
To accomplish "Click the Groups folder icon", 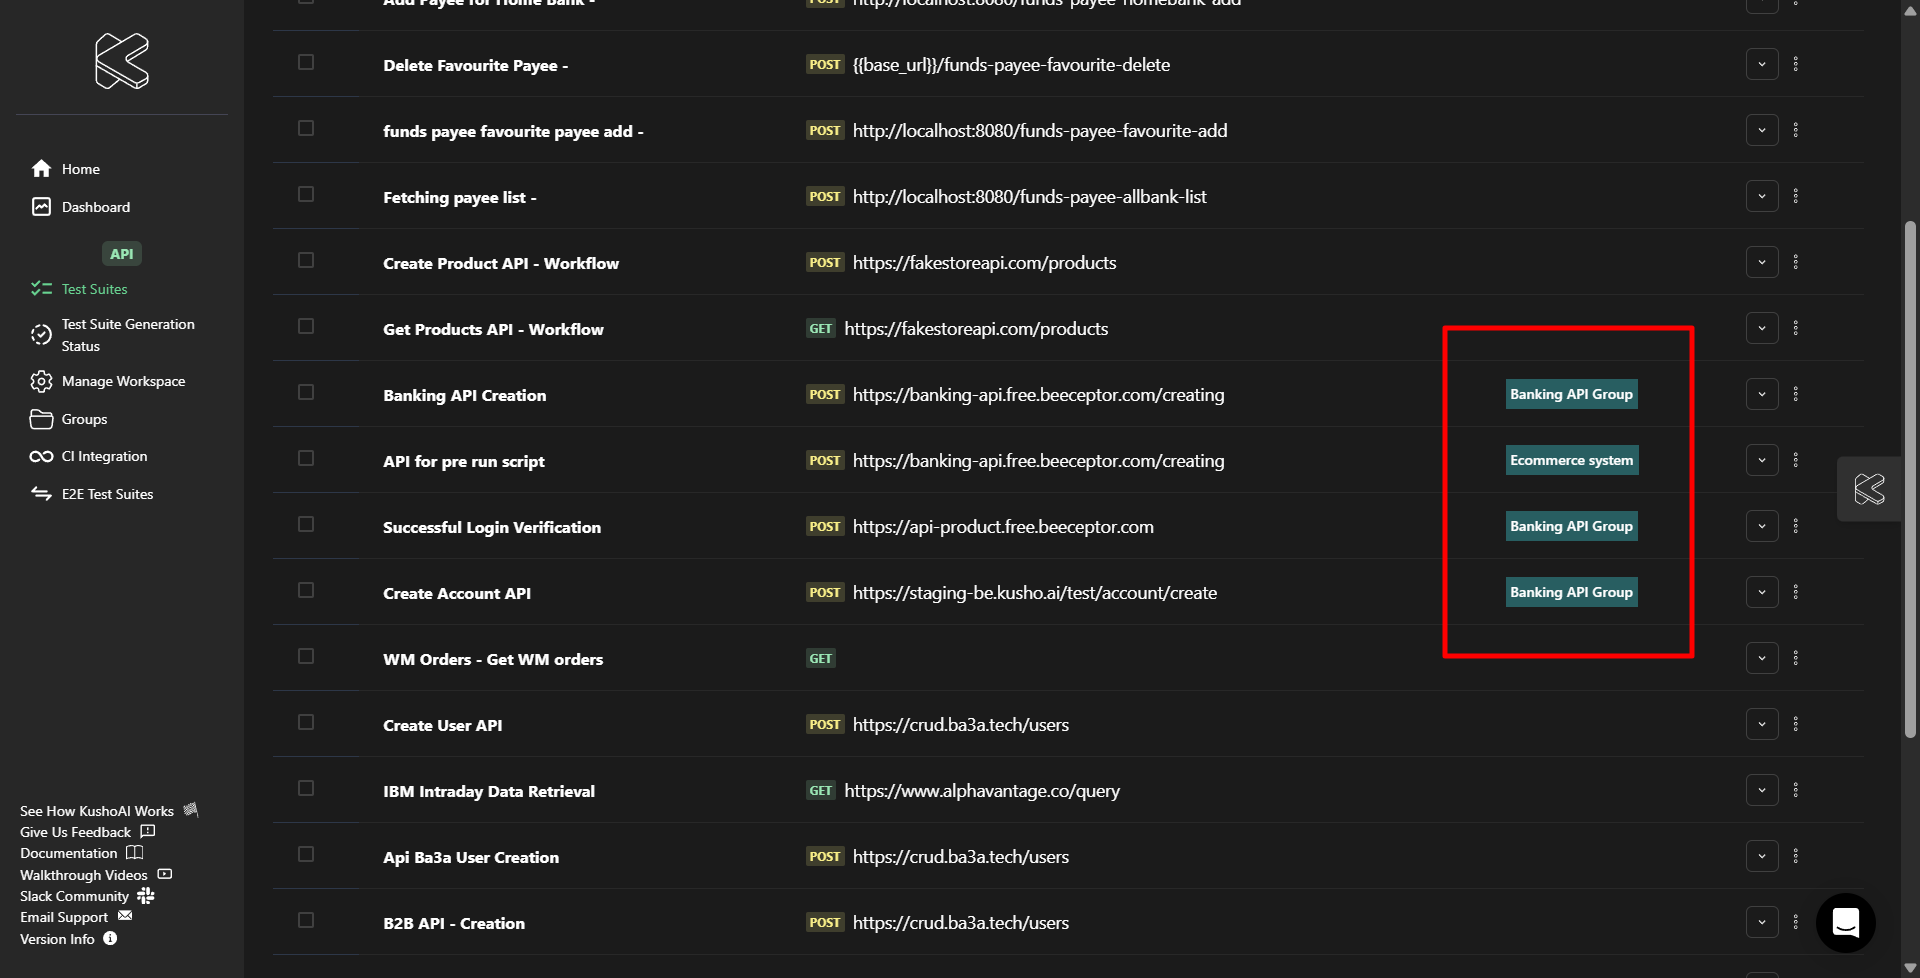I will pos(41,419).
